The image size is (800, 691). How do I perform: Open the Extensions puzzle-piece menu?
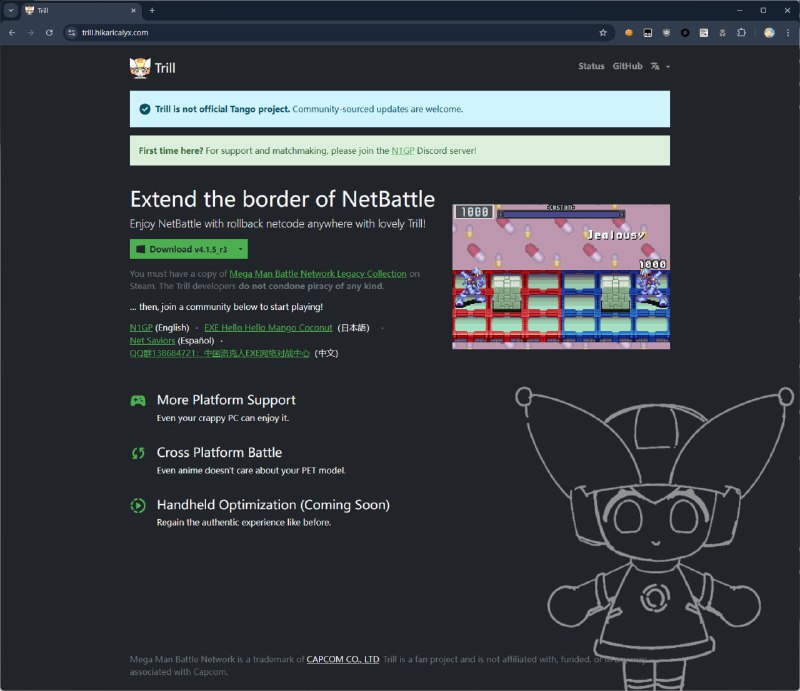point(741,33)
